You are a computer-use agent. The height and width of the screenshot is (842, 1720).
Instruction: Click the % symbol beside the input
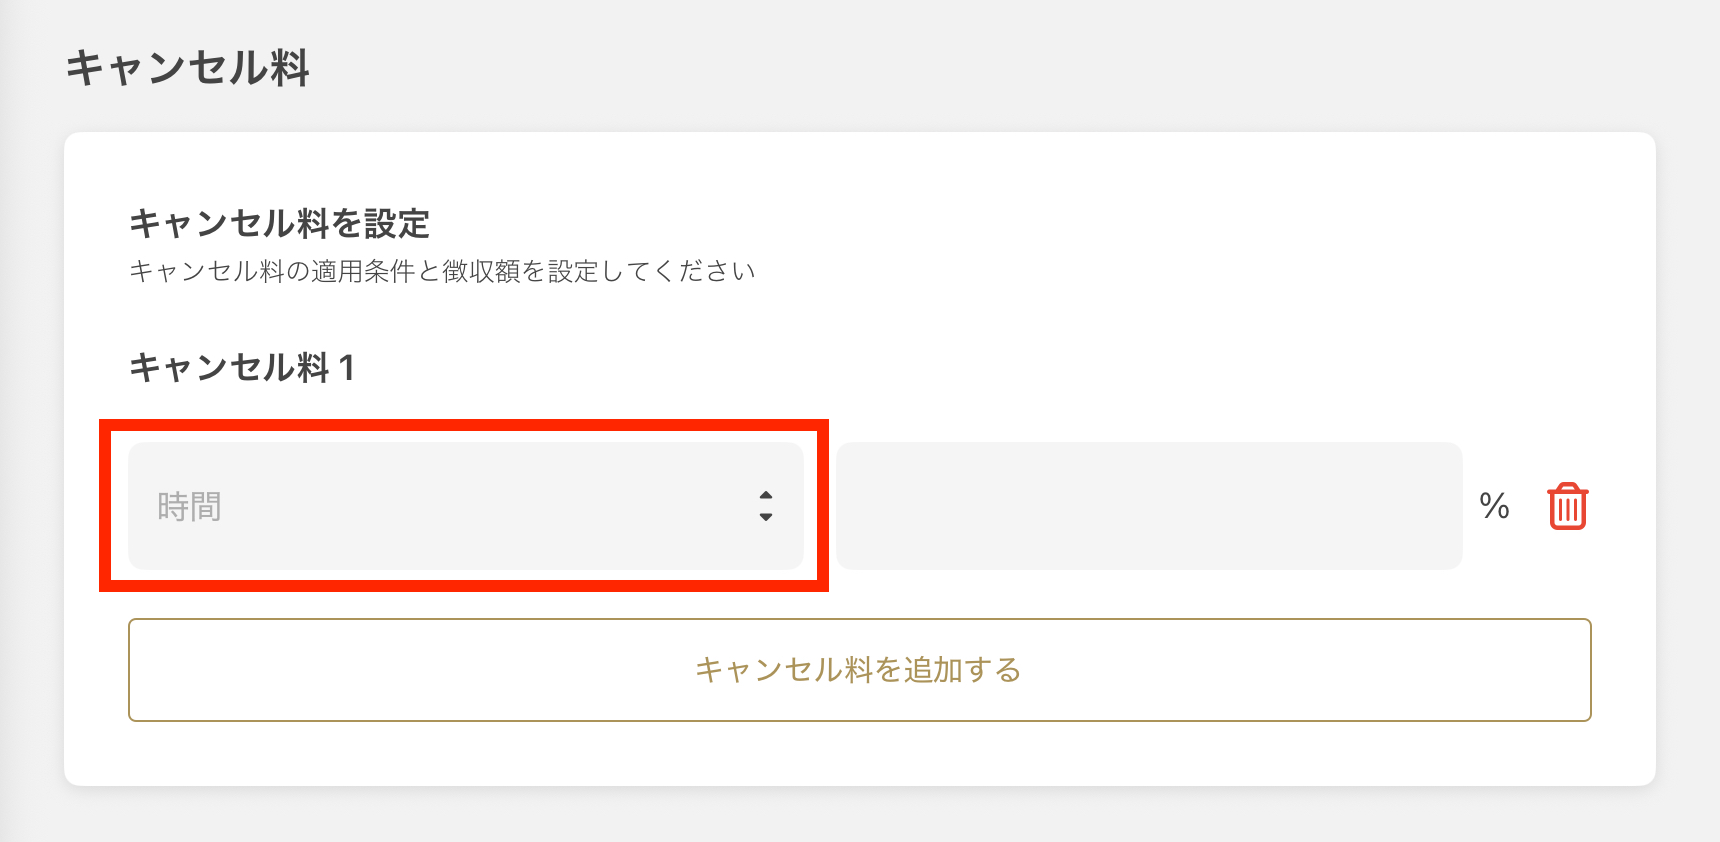tap(1494, 506)
